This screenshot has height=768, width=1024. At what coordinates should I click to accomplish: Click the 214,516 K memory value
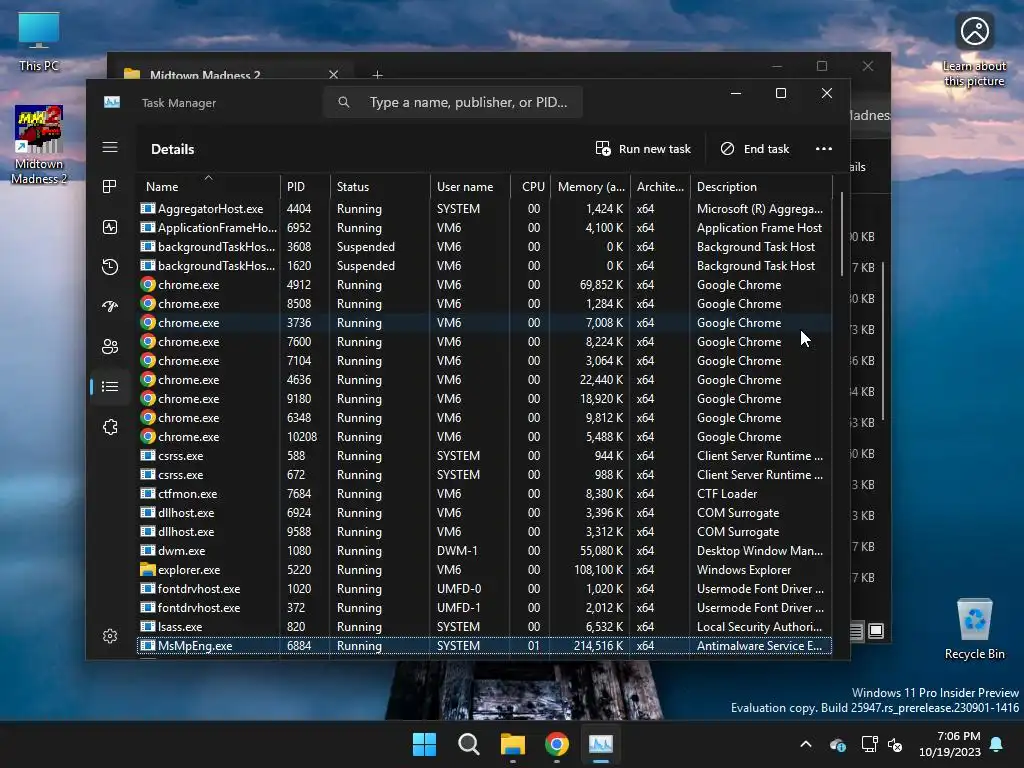click(598, 645)
